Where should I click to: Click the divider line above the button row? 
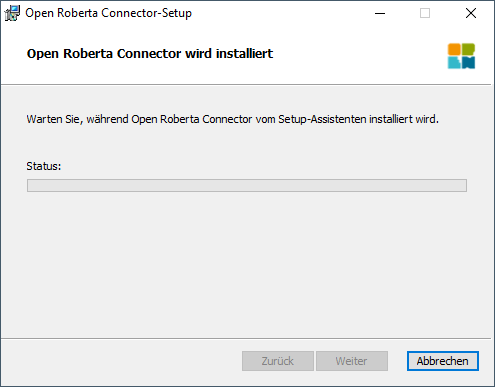tap(246, 339)
